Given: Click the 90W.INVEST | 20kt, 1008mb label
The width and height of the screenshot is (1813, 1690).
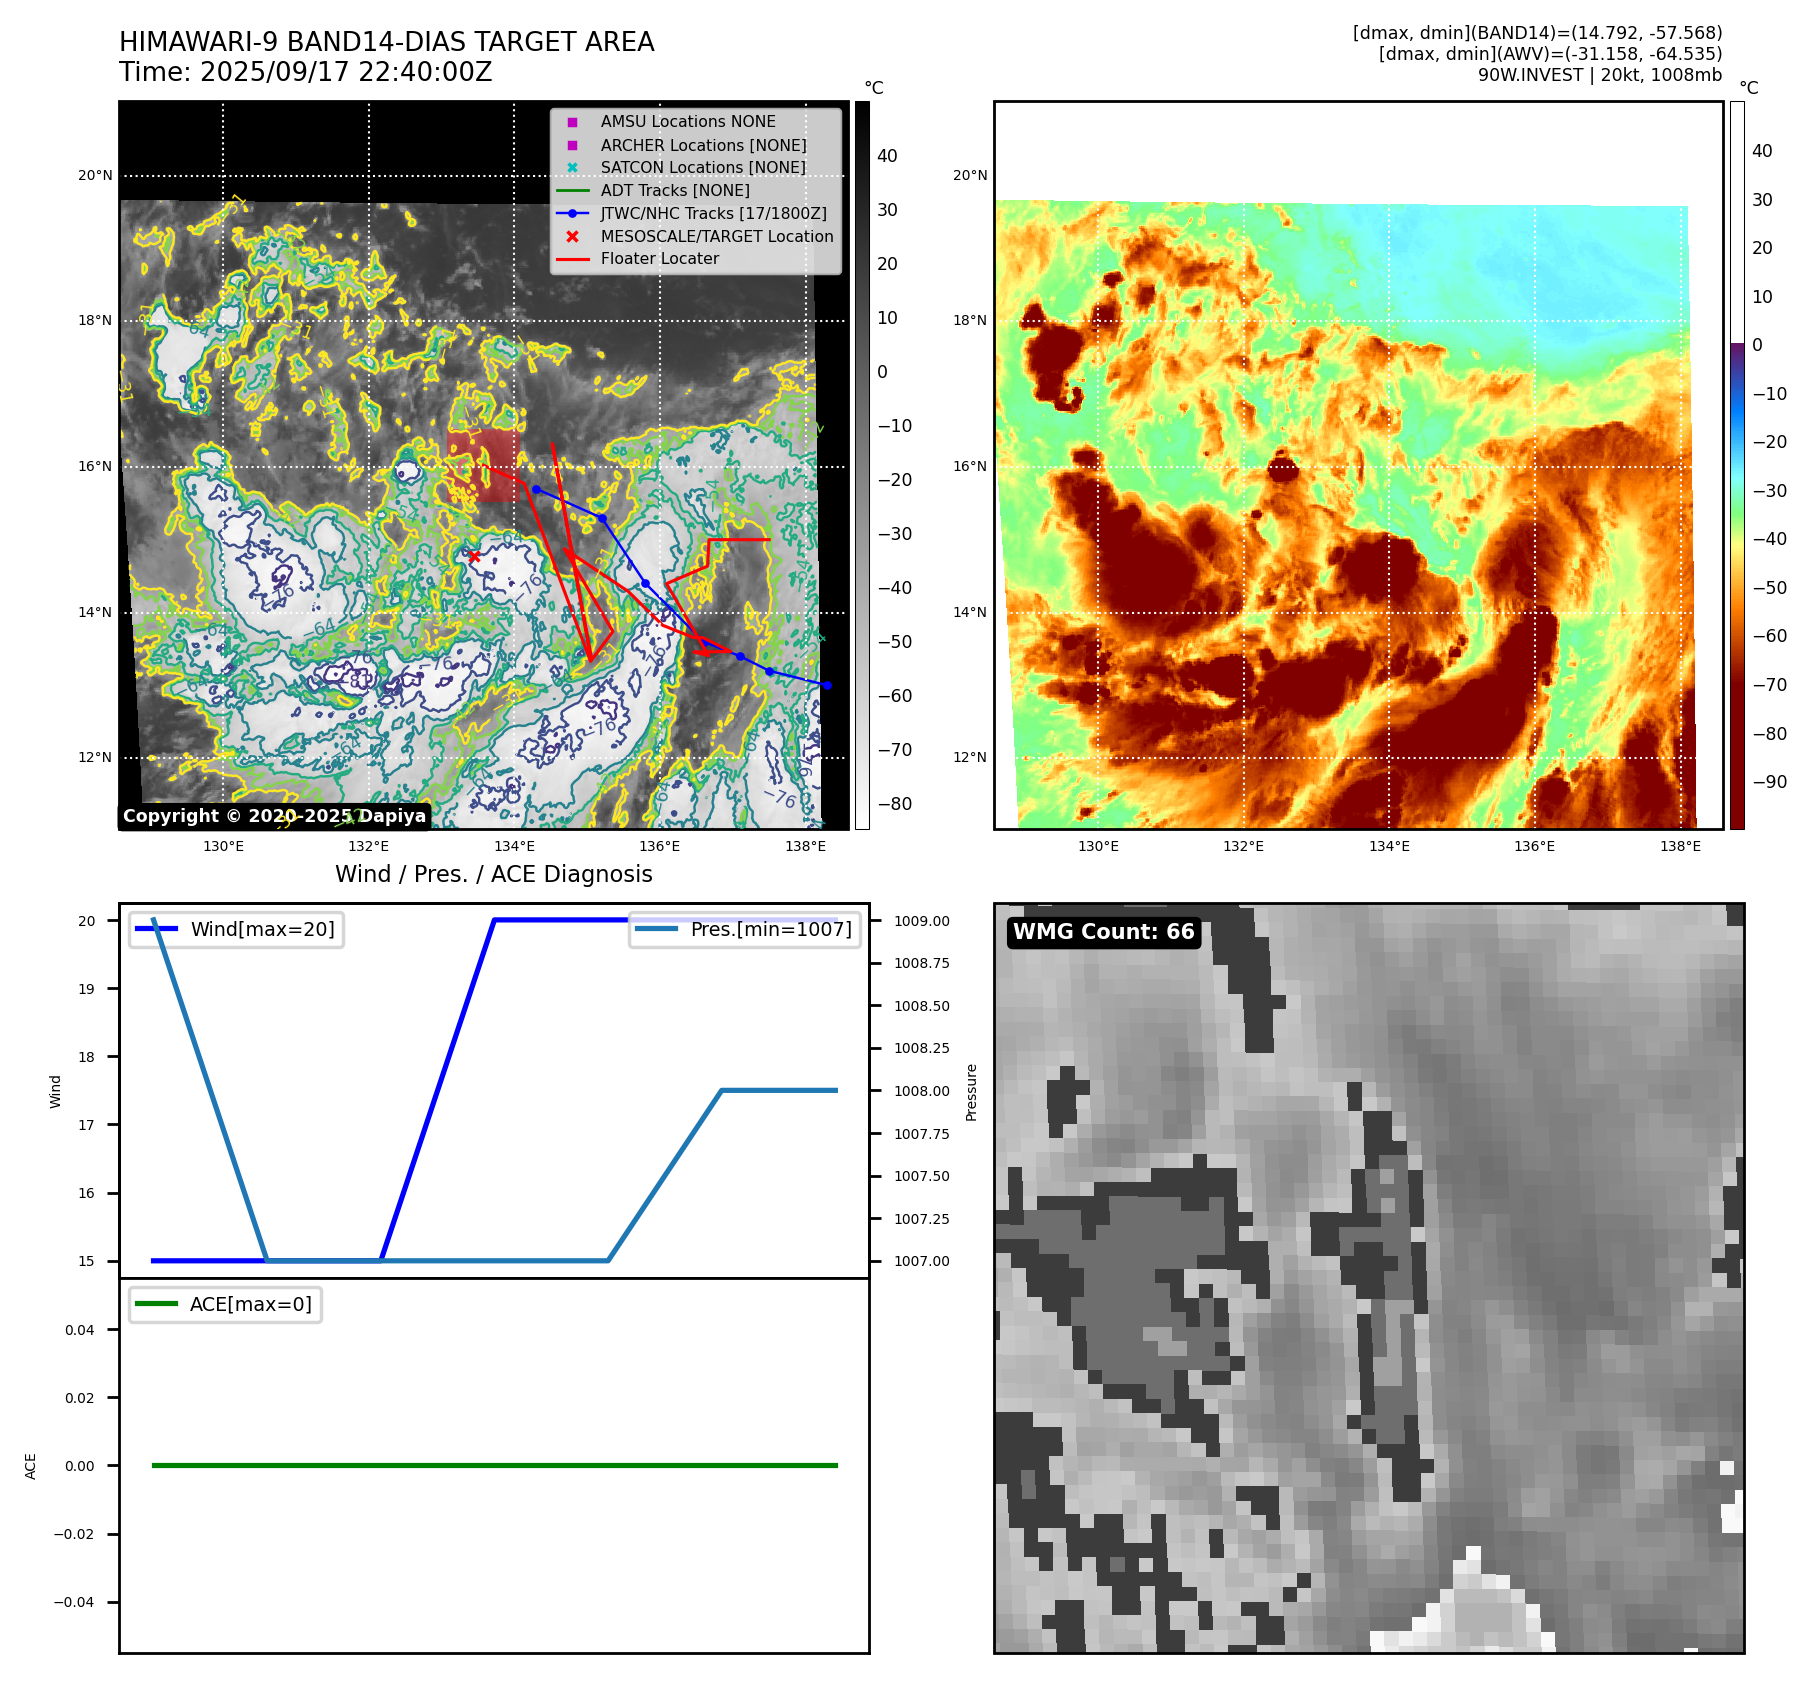Looking at the screenshot, I should [1600, 75].
